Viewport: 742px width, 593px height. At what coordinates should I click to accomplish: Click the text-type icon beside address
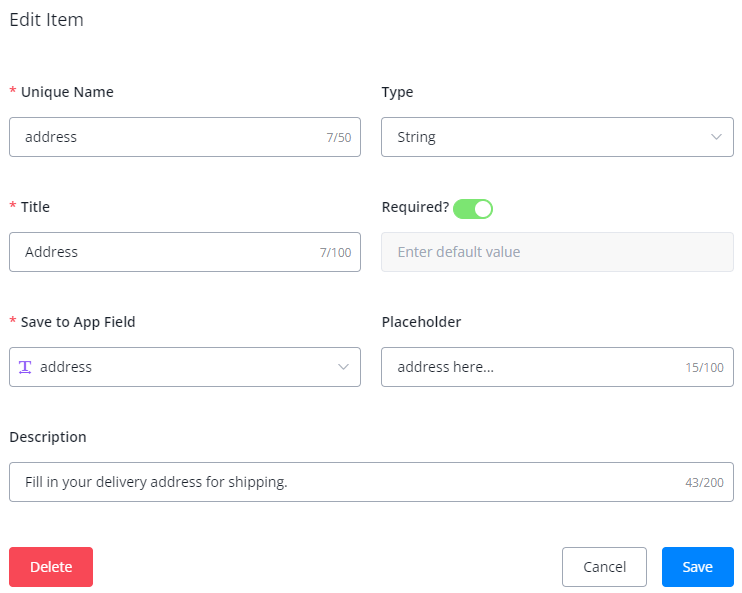coord(26,367)
